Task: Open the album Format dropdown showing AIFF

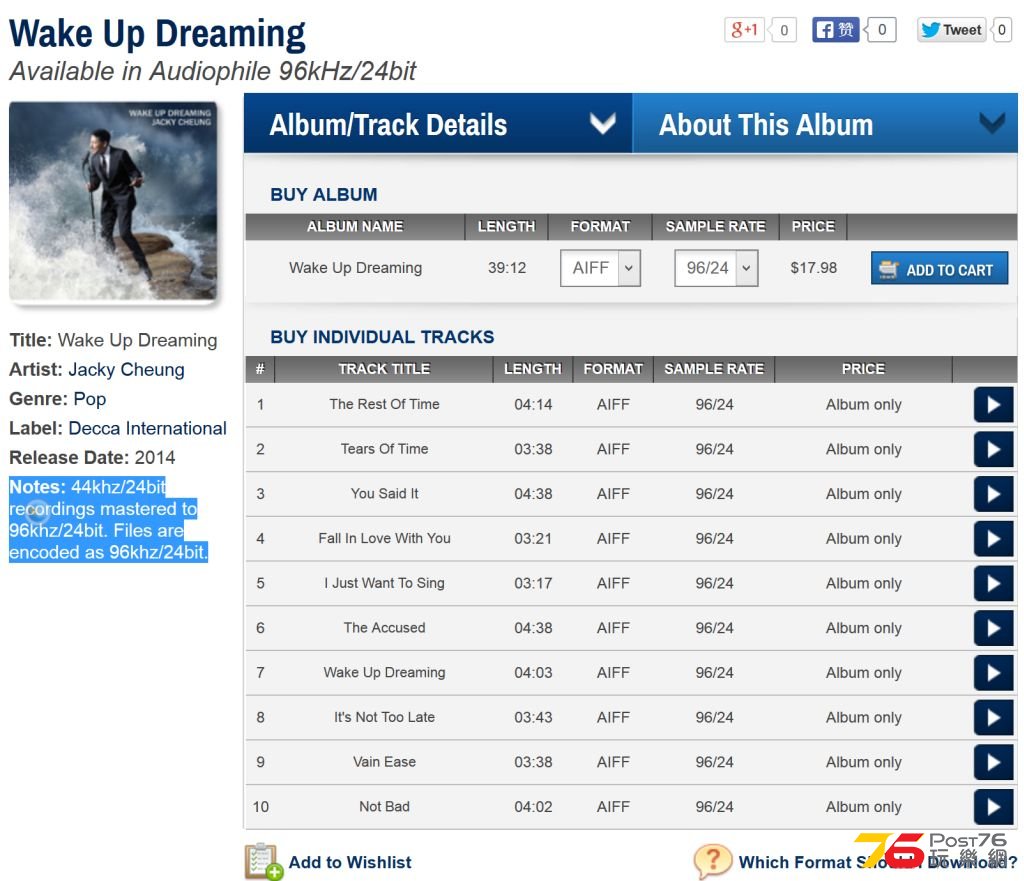Action: pos(600,268)
